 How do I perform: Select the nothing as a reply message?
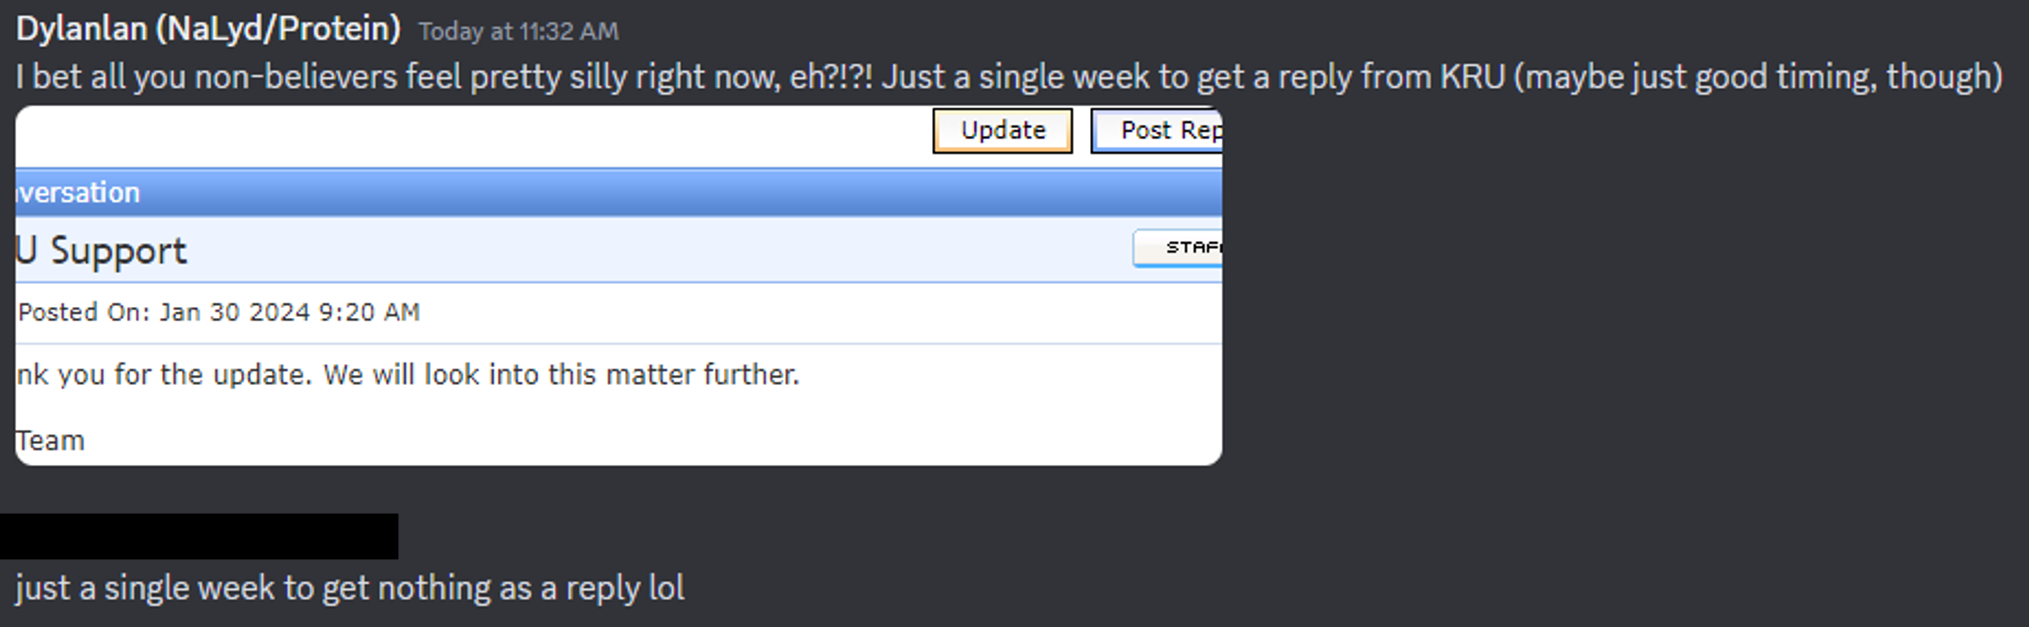[x=350, y=588]
